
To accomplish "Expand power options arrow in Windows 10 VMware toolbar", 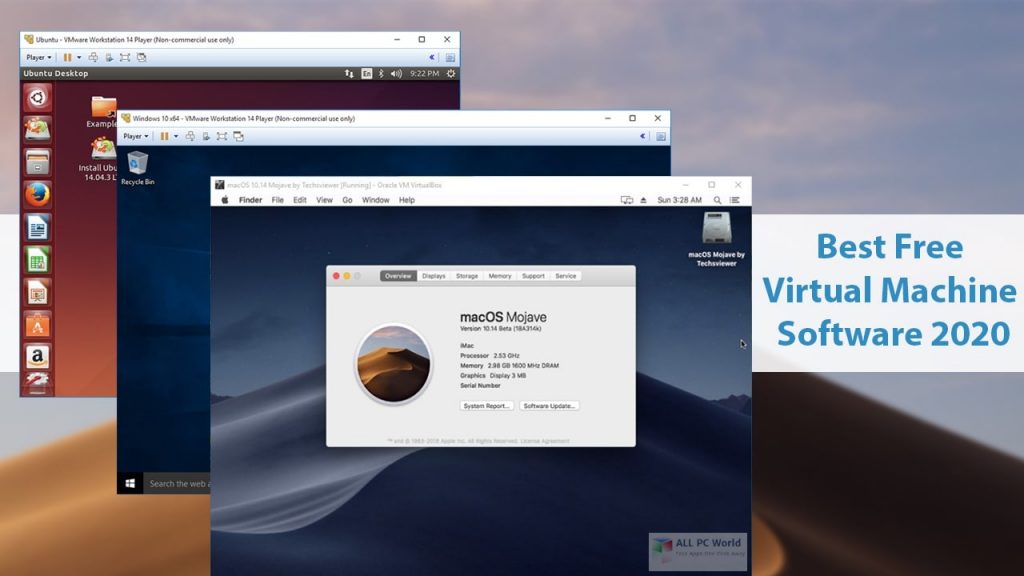I will point(176,136).
